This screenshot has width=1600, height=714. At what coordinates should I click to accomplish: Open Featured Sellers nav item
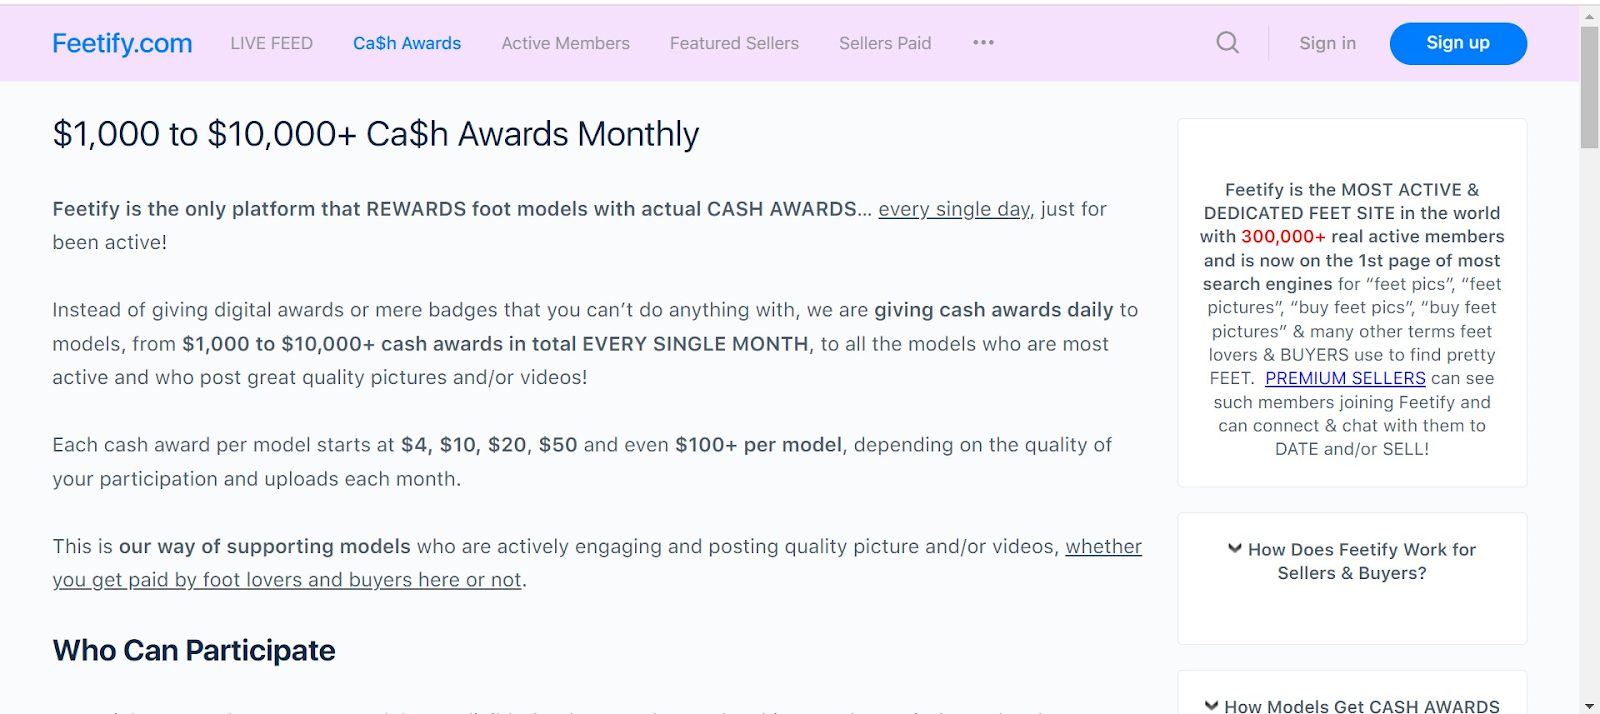pos(734,43)
